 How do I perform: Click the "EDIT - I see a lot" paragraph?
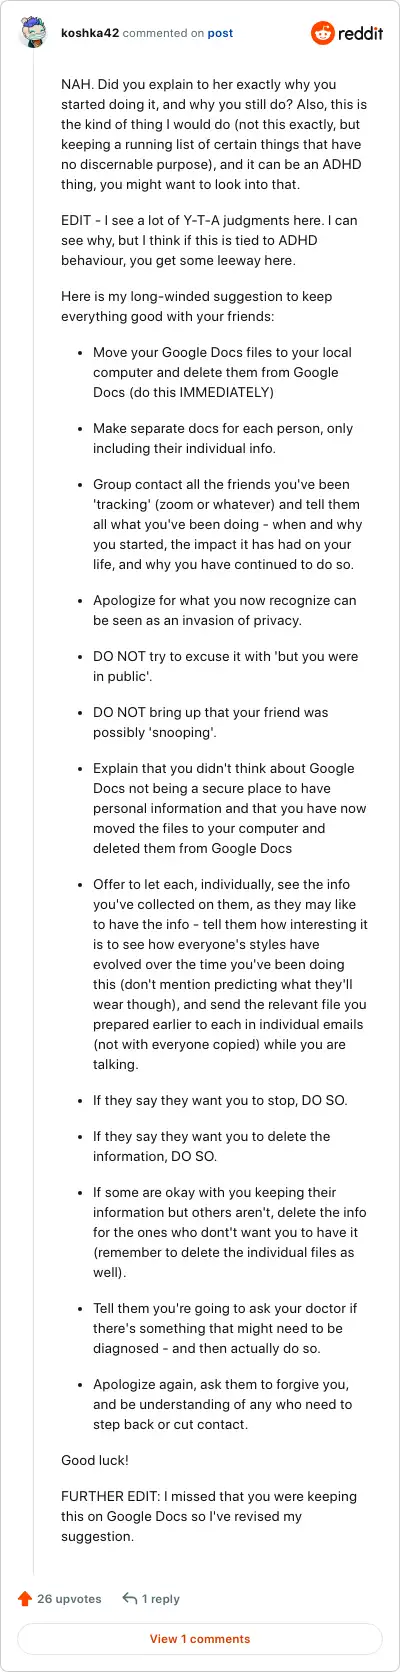tap(210, 240)
